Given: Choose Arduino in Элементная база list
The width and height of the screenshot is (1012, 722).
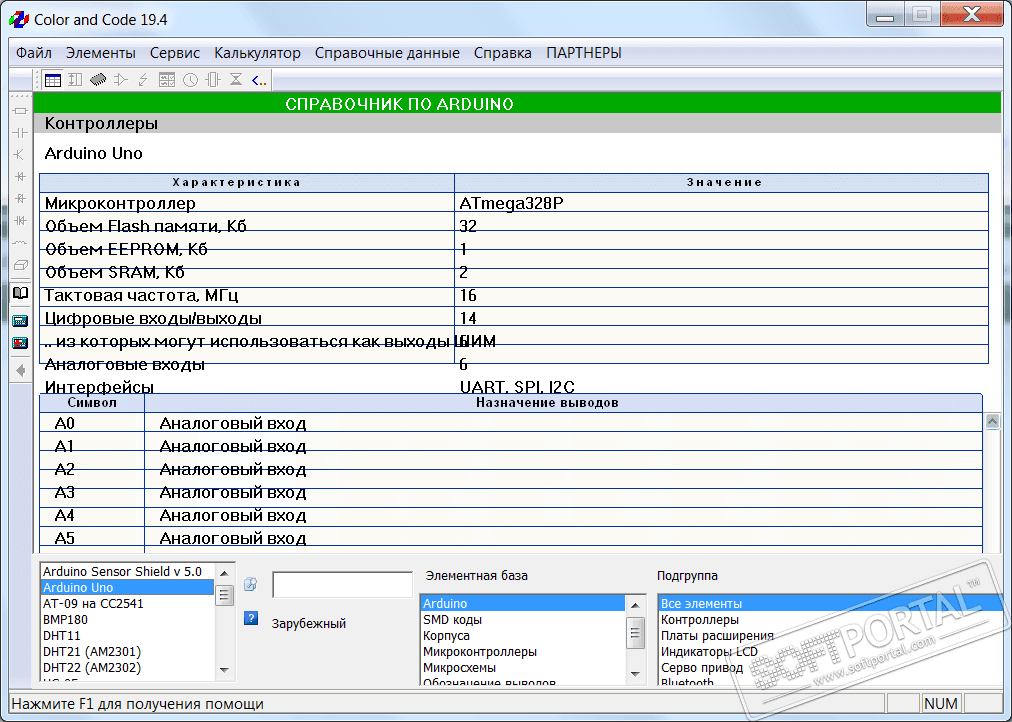Looking at the screenshot, I should (523, 603).
